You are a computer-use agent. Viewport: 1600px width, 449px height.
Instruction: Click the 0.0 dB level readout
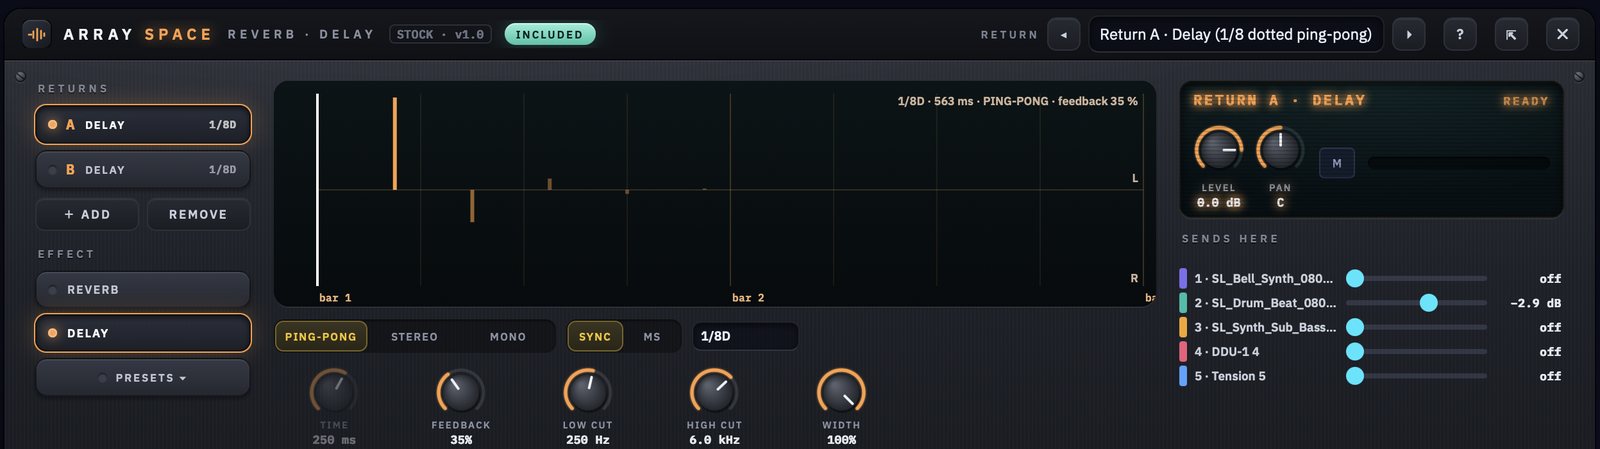pyautogui.click(x=1218, y=203)
